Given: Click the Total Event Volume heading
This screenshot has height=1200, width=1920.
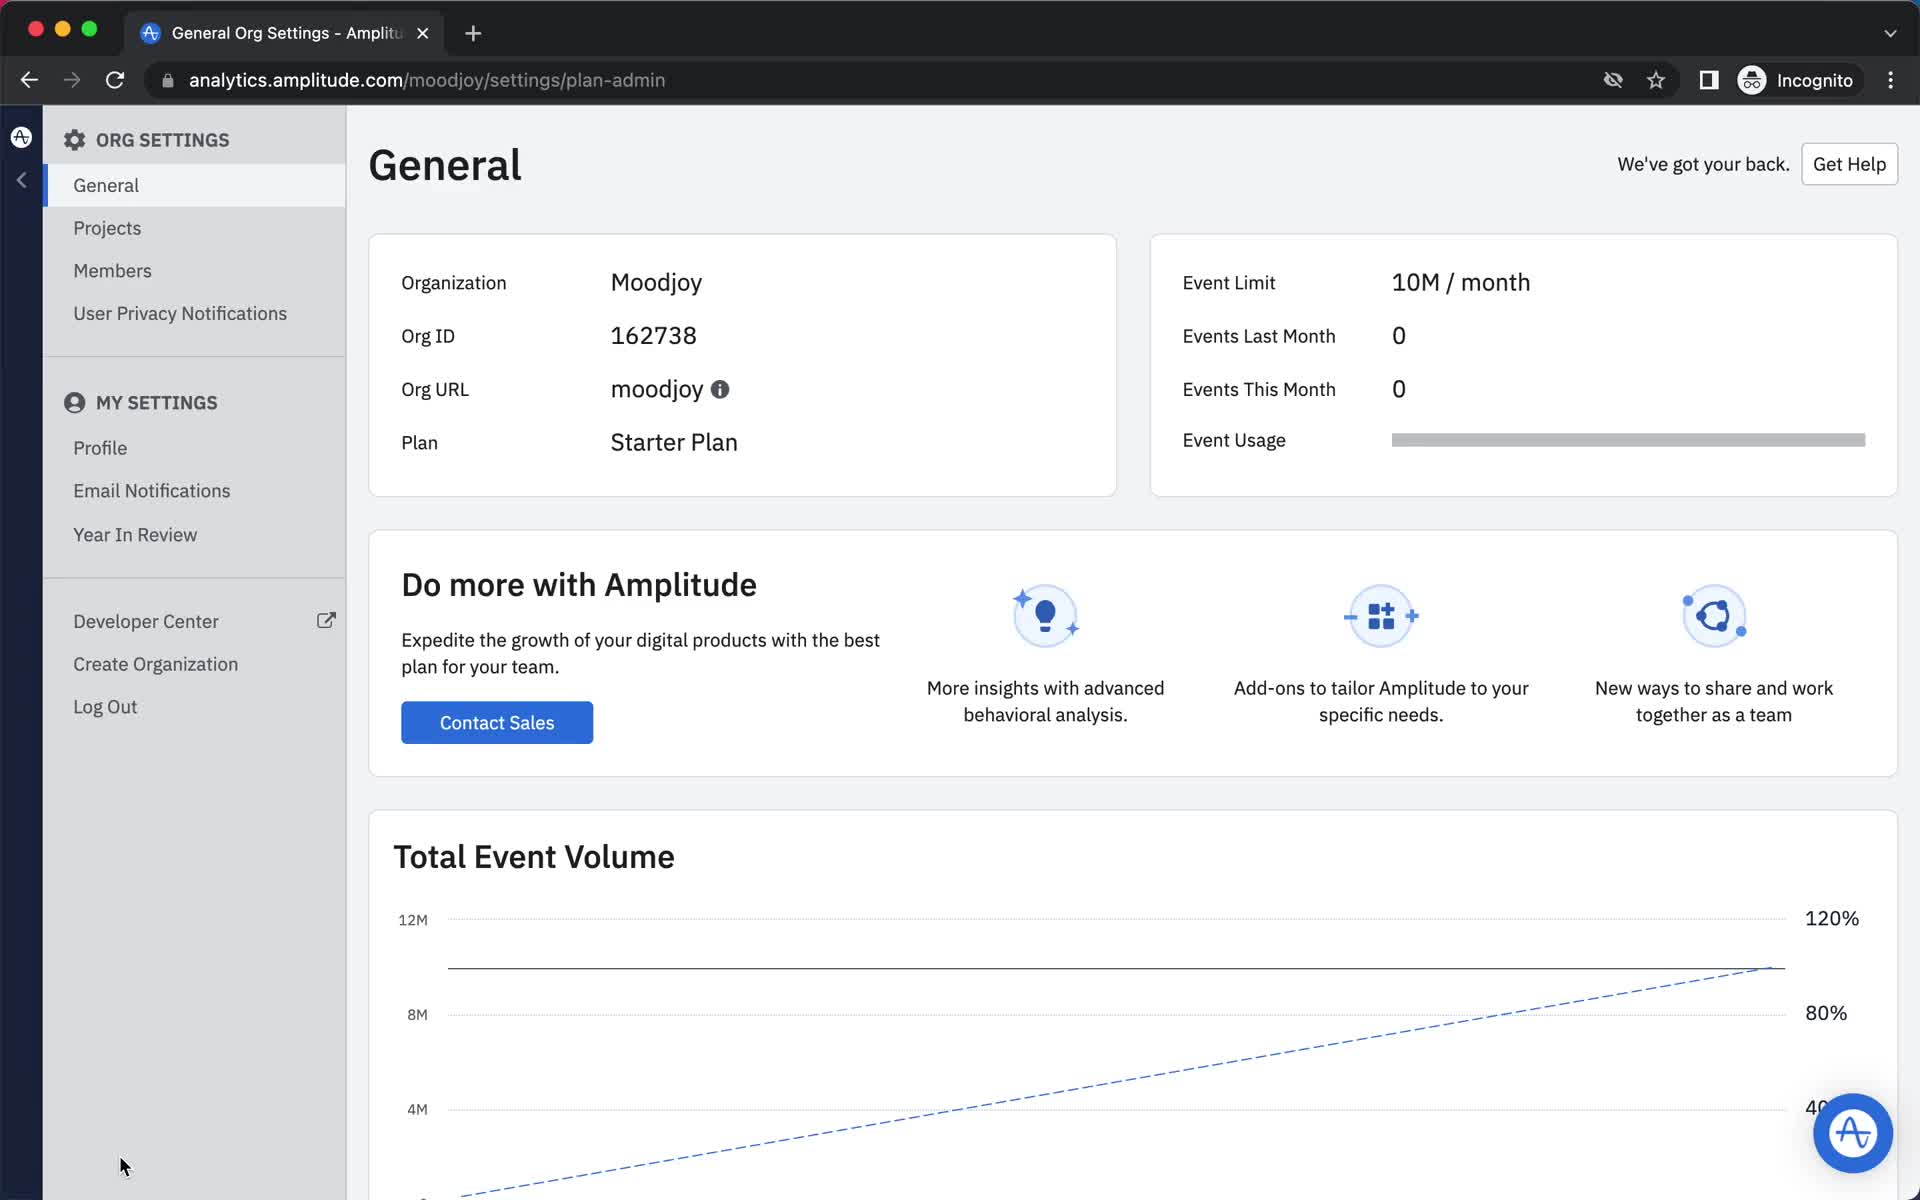Looking at the screenshot, I should pyautogui.click(x=534, y=857).
